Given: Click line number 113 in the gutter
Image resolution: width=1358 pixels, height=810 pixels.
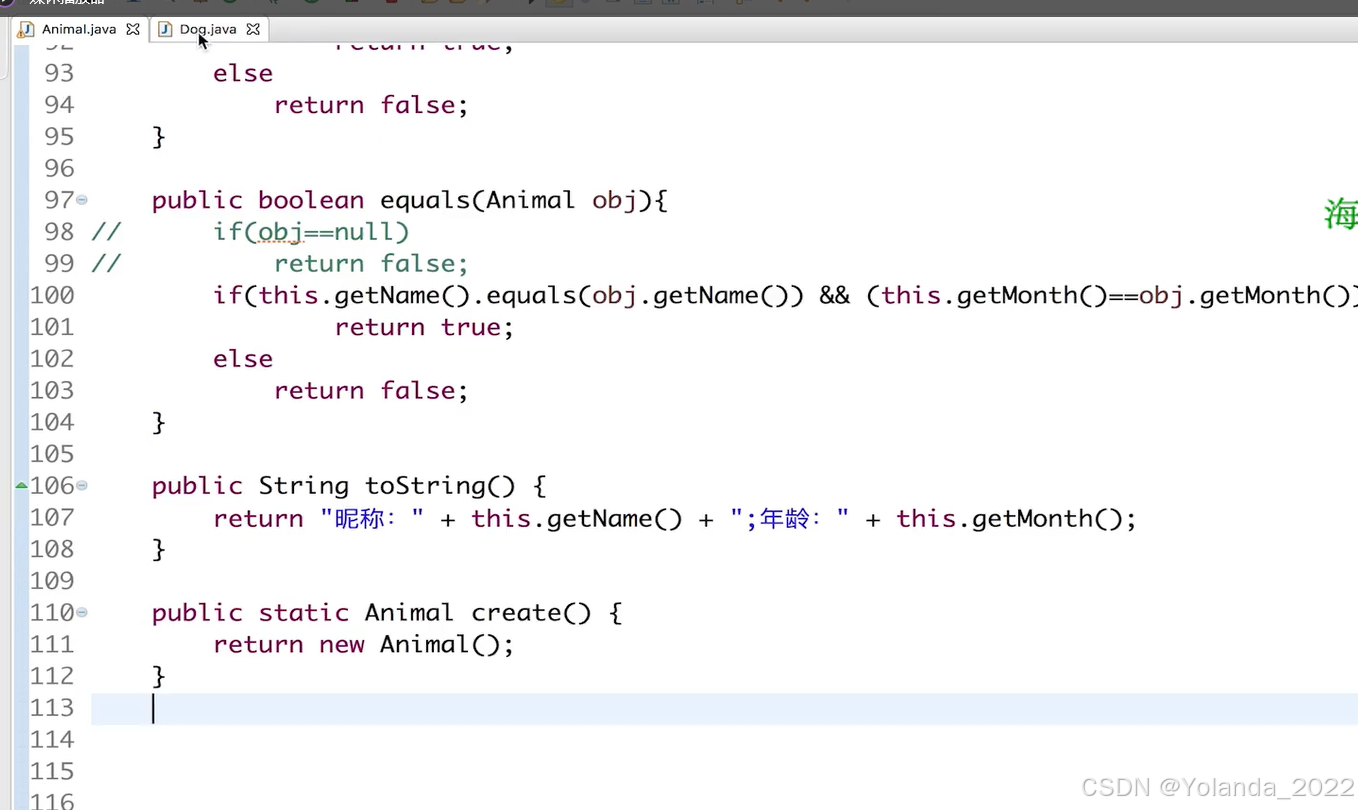Looking at the screenshot, I should pyautogui.click(x=52, y=708).
